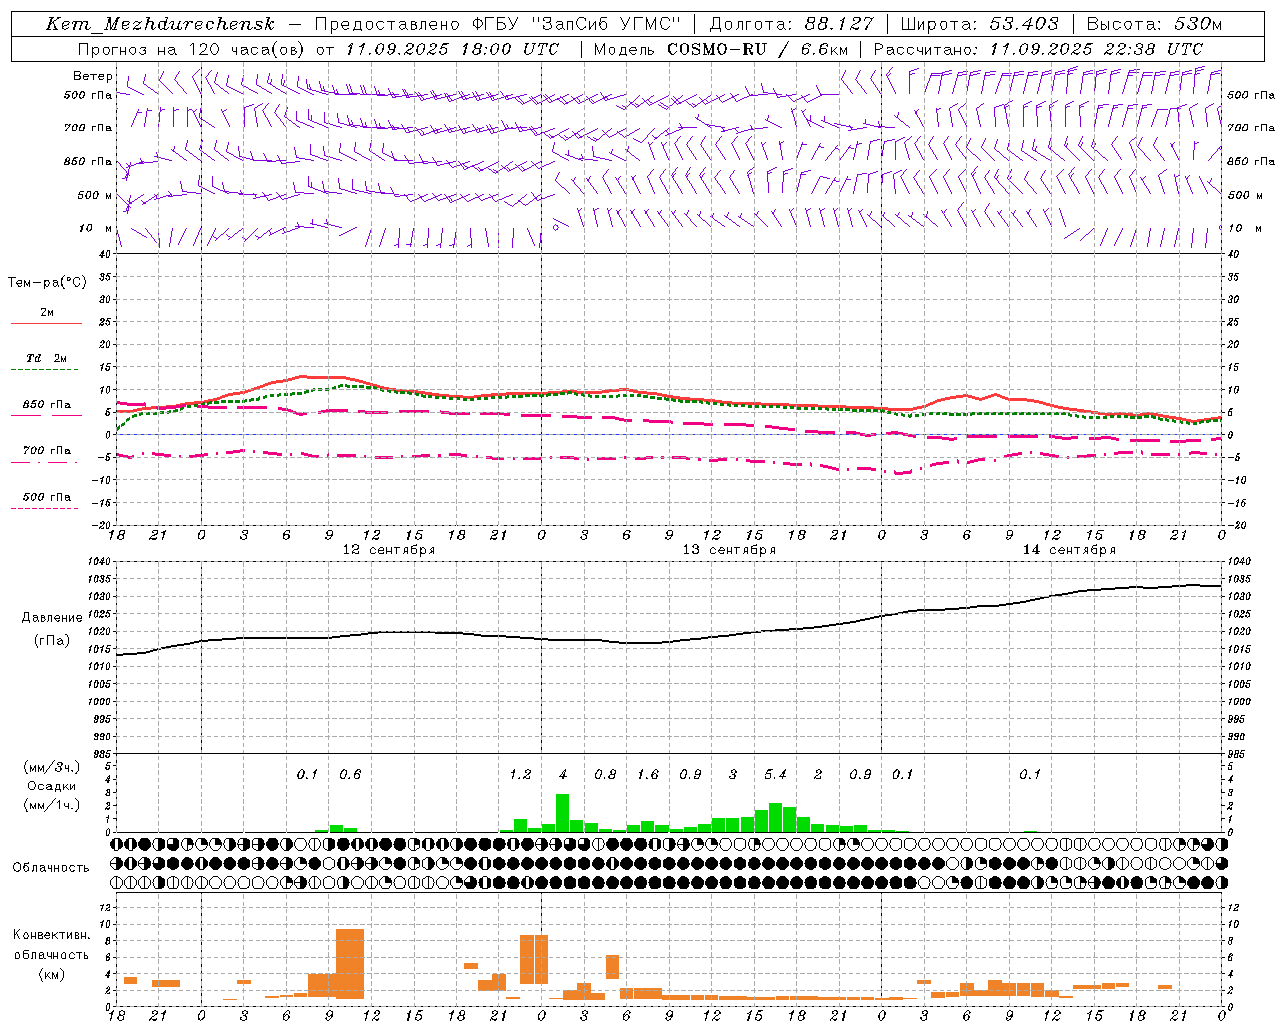Click the tallest orange convective cloud bar

point(350,964)
